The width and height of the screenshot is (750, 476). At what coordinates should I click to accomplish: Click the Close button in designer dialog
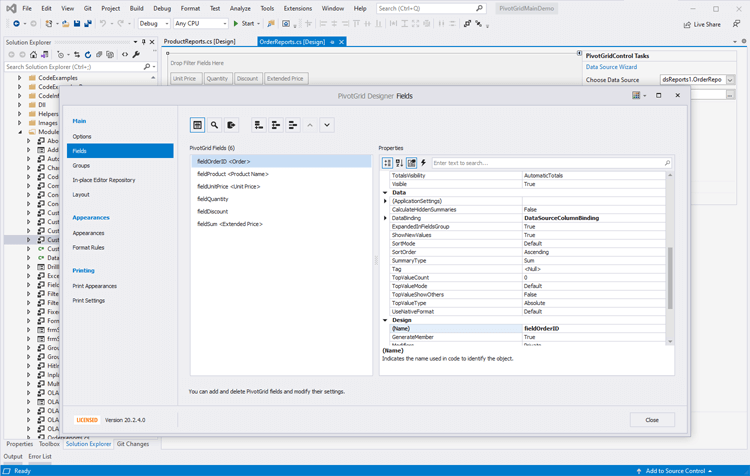(652, 420)
